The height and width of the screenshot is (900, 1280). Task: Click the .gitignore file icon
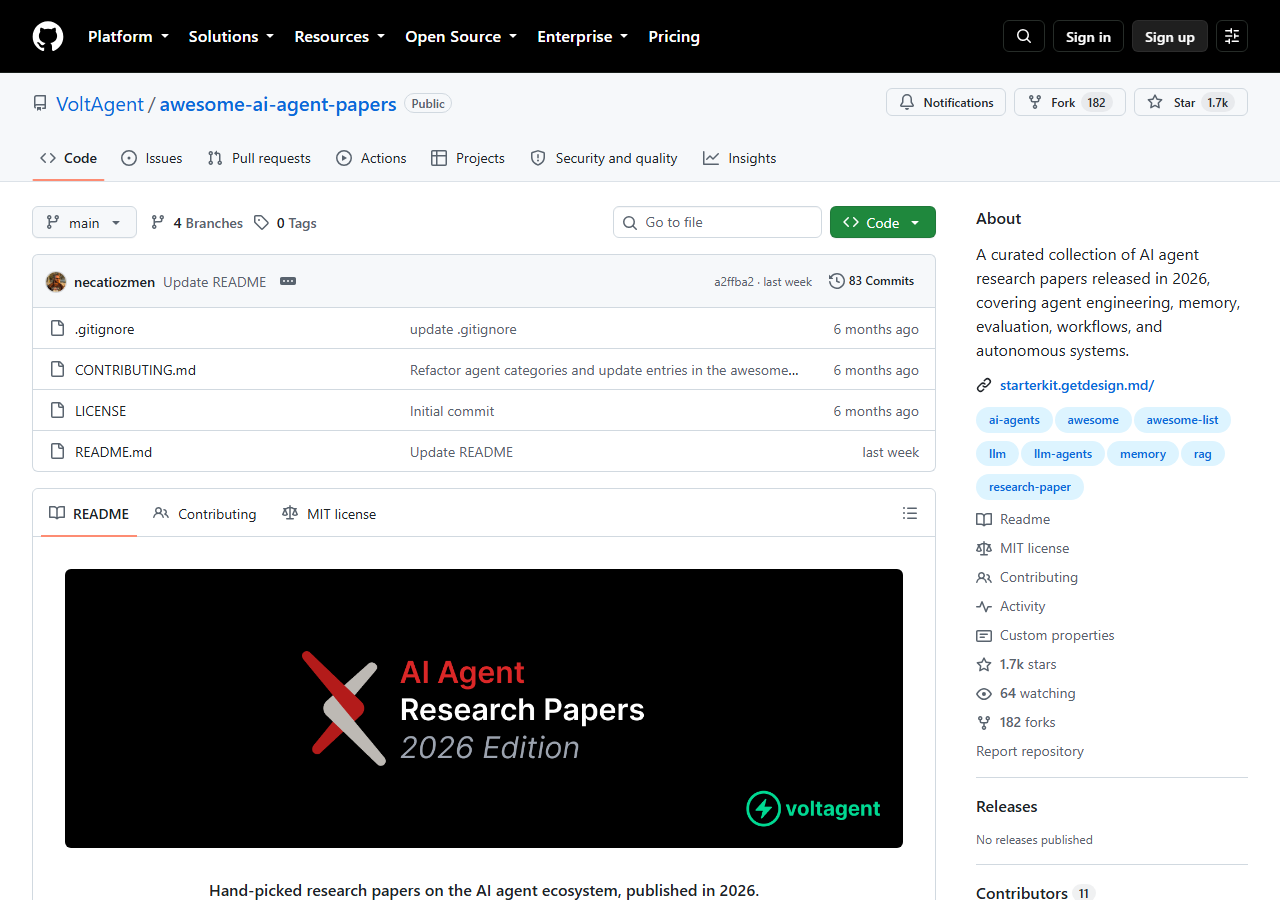[57, 329]
